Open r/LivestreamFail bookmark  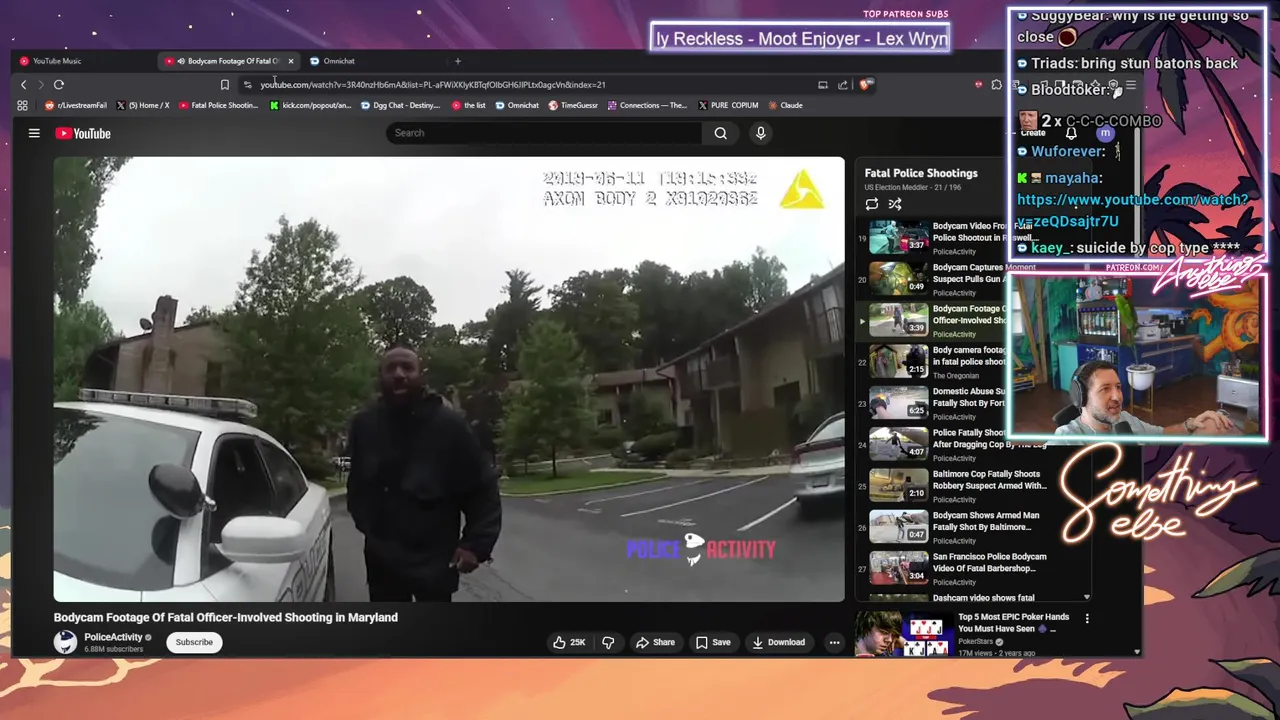point(76,105)
